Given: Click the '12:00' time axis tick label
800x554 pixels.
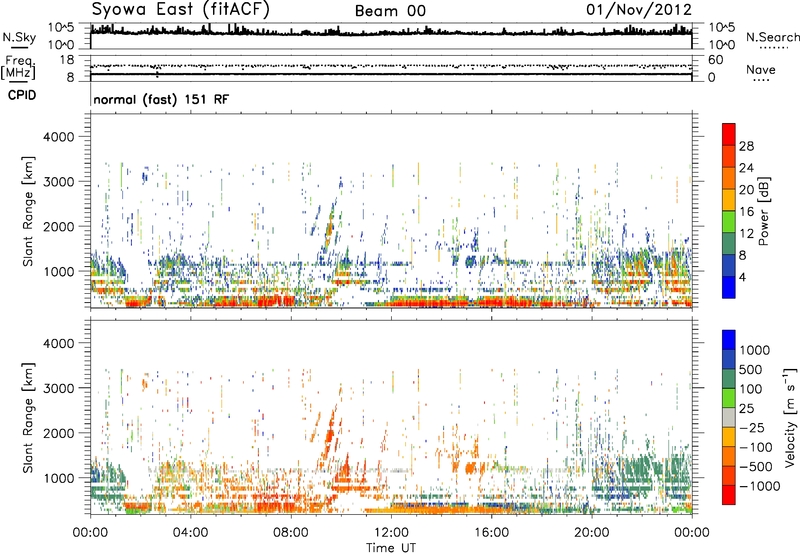Looking at the screenshot, I should (391, 533).
